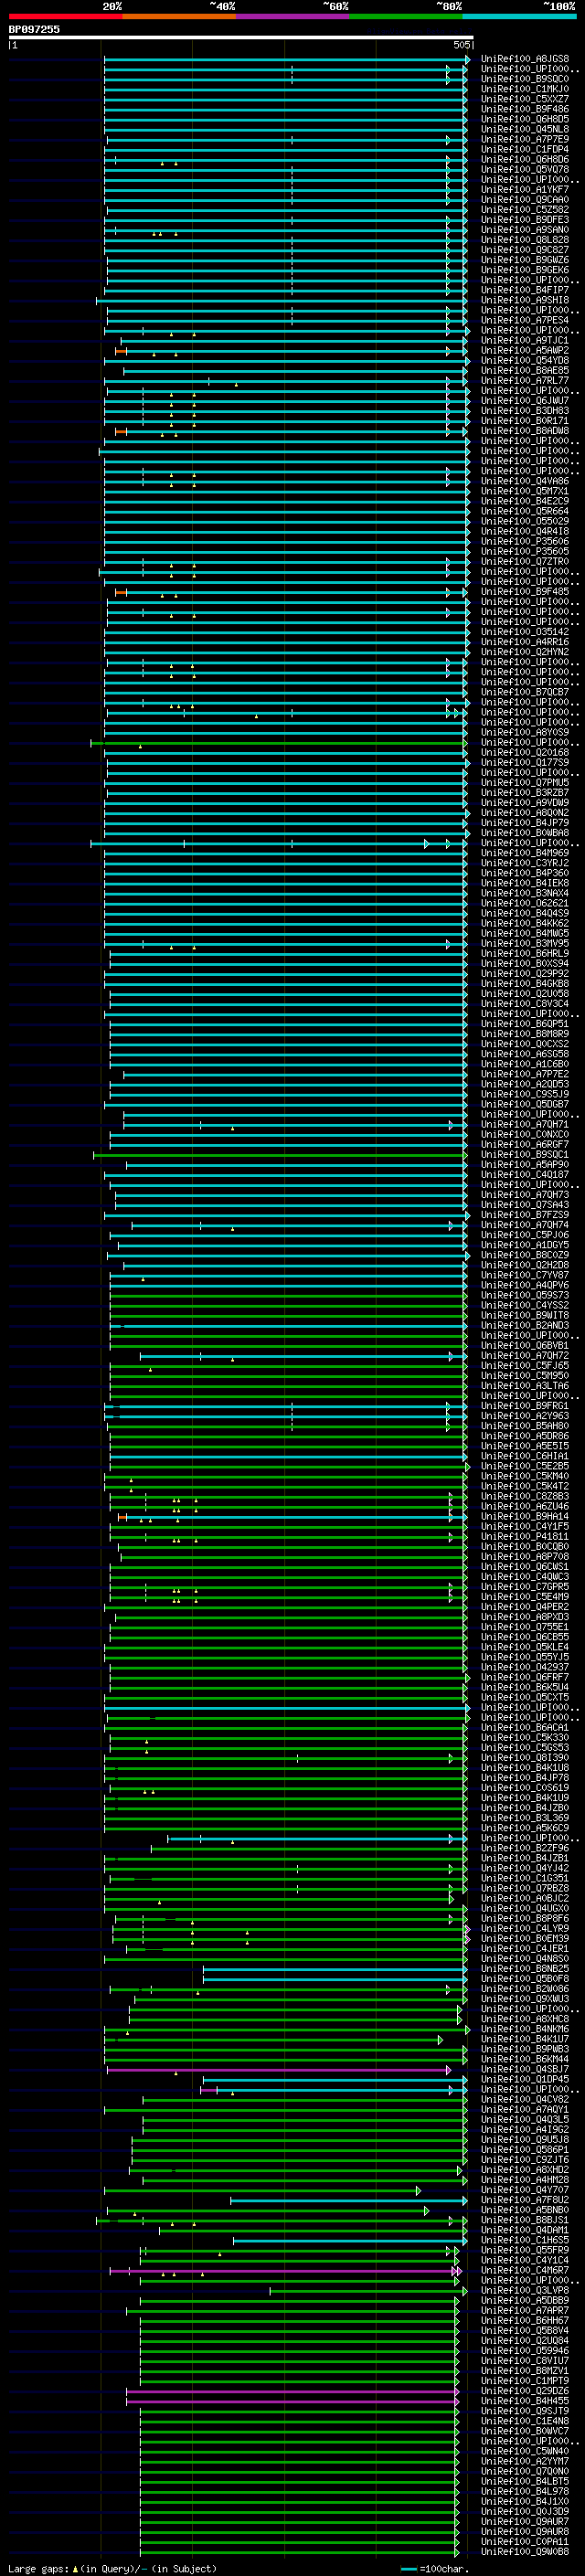Select hit label UniRef100_A9TJC1
This screenshot has height=2576, width=585.
pyautogui.click(x=525, y=340)
